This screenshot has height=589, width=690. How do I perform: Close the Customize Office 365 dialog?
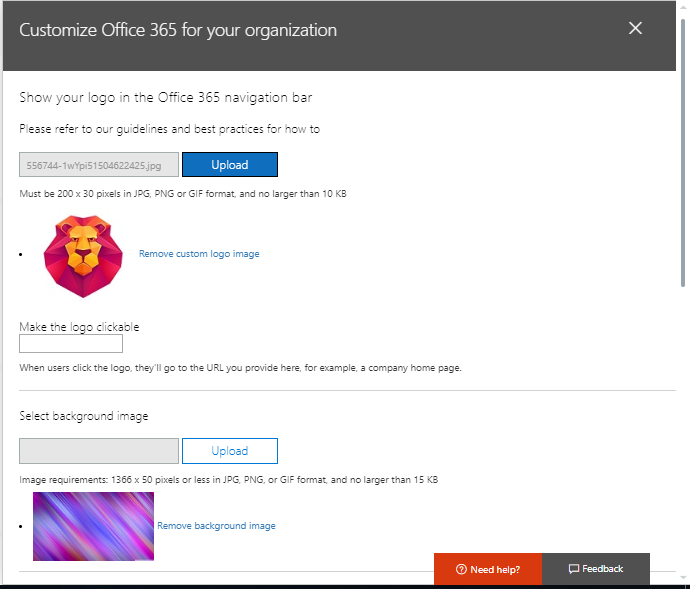pyautogui.click(x=635, y=28)
